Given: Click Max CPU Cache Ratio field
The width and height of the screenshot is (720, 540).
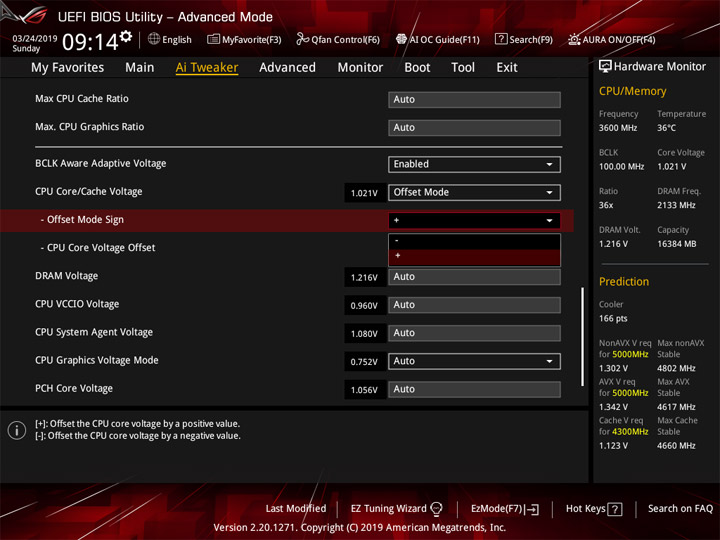Looking at the screenshot, I should 474,100.
